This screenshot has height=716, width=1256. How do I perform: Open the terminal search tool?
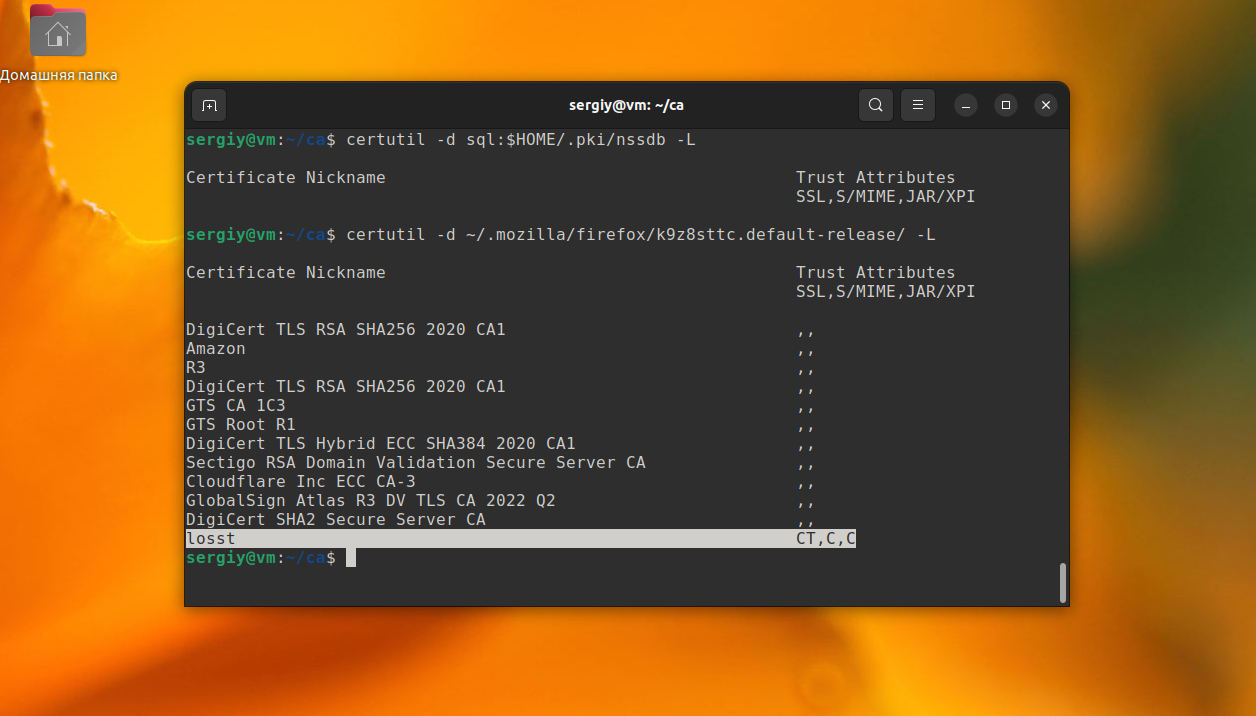point(875,105)
